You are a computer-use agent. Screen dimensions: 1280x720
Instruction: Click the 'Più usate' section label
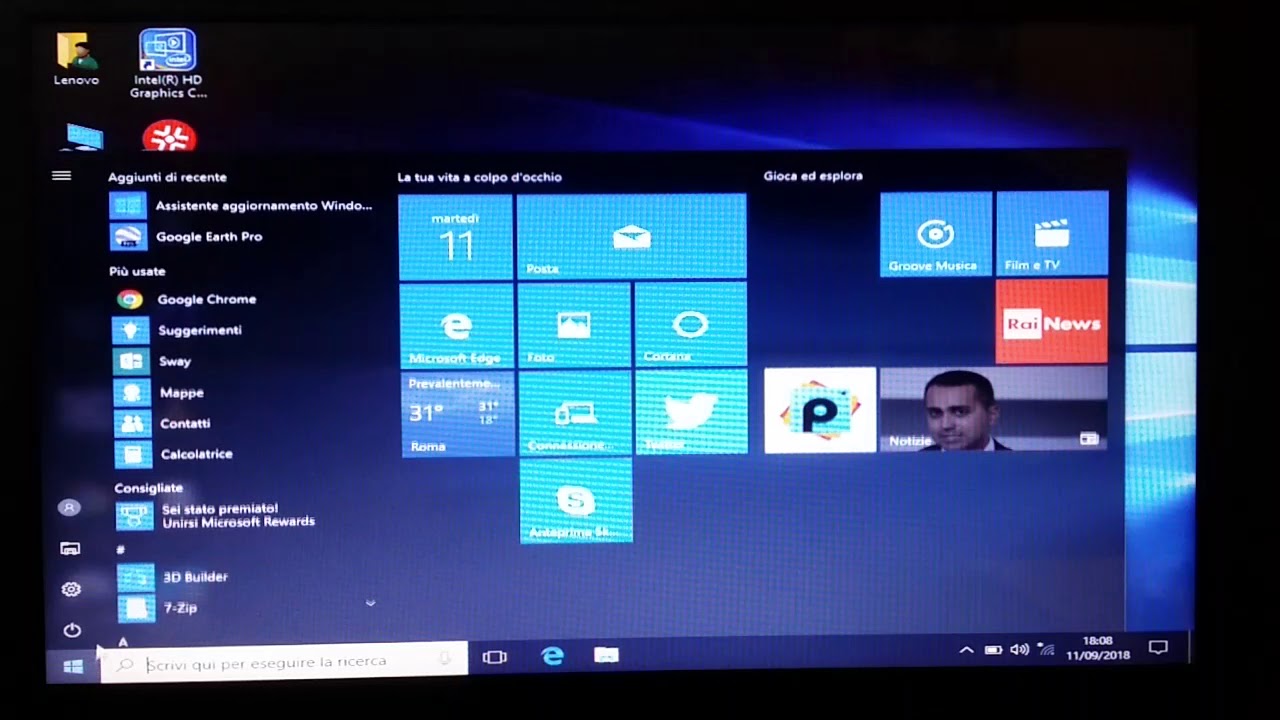click(137, 271)
